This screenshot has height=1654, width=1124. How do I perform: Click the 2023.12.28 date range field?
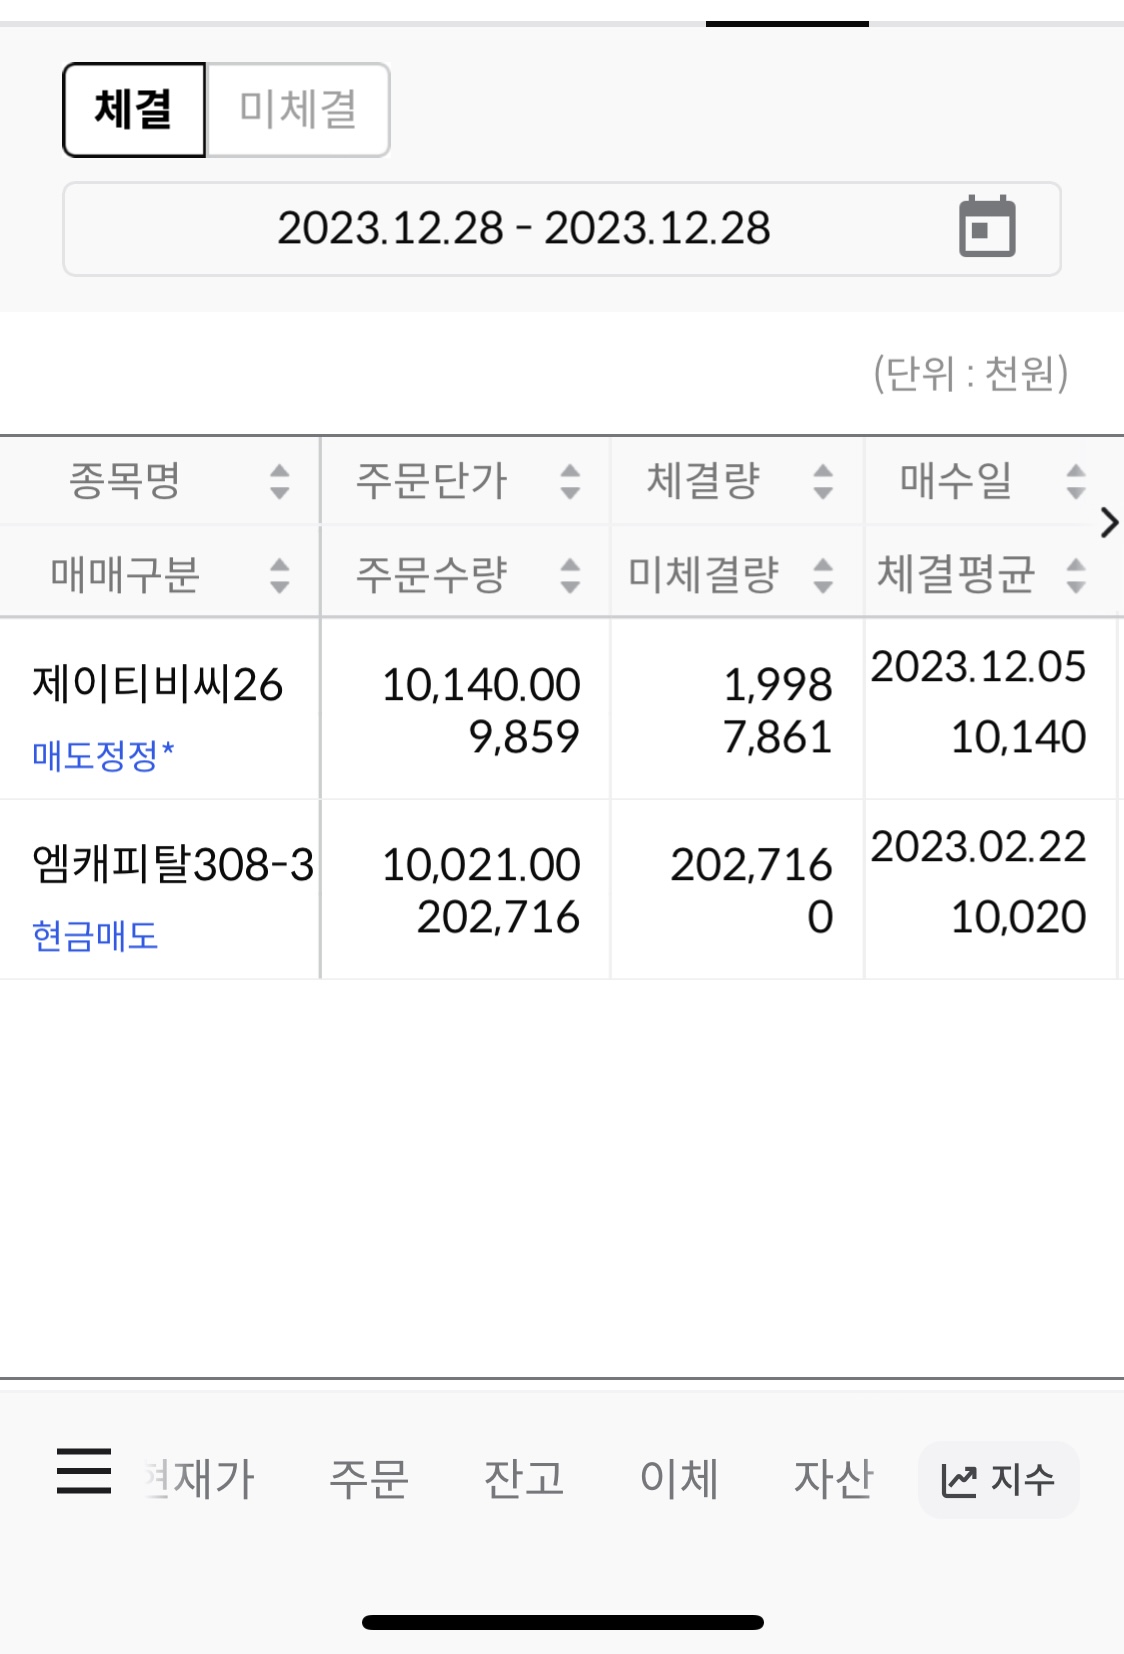[523, 229]
